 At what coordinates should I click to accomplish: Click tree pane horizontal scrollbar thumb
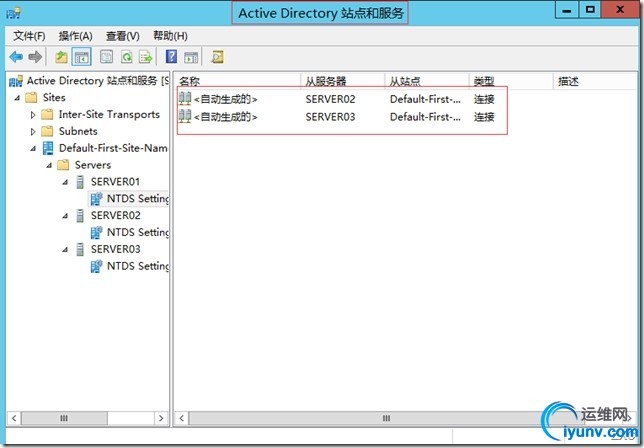(x=64, y=418)
